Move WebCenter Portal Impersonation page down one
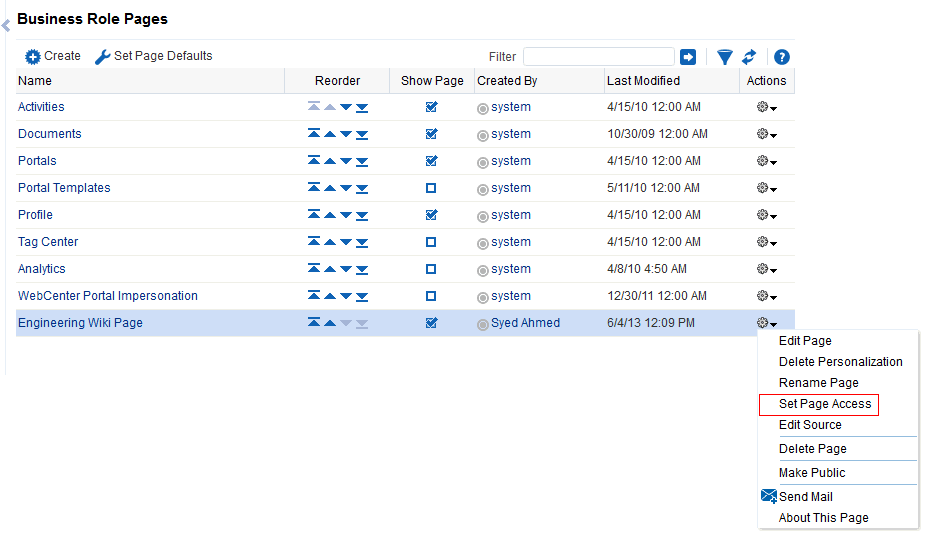 (x=346, y=296)
